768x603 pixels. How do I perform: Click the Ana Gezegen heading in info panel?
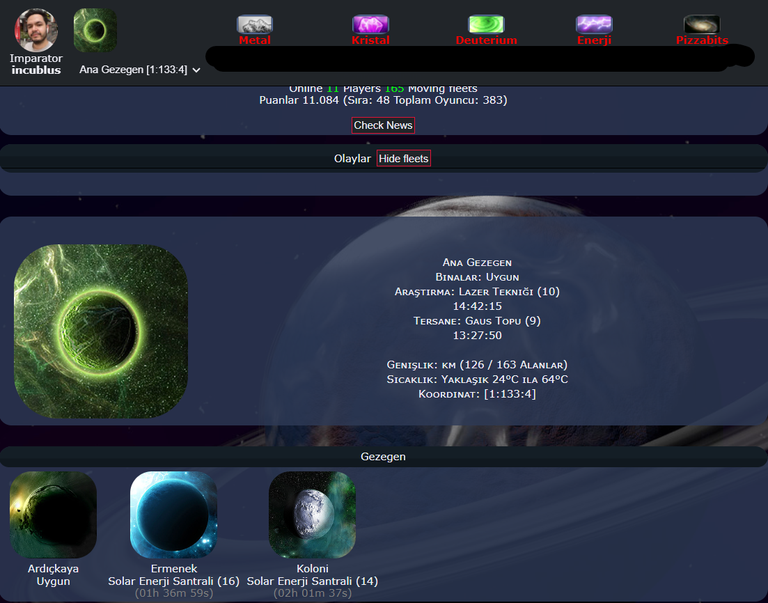tap(477, 263)
